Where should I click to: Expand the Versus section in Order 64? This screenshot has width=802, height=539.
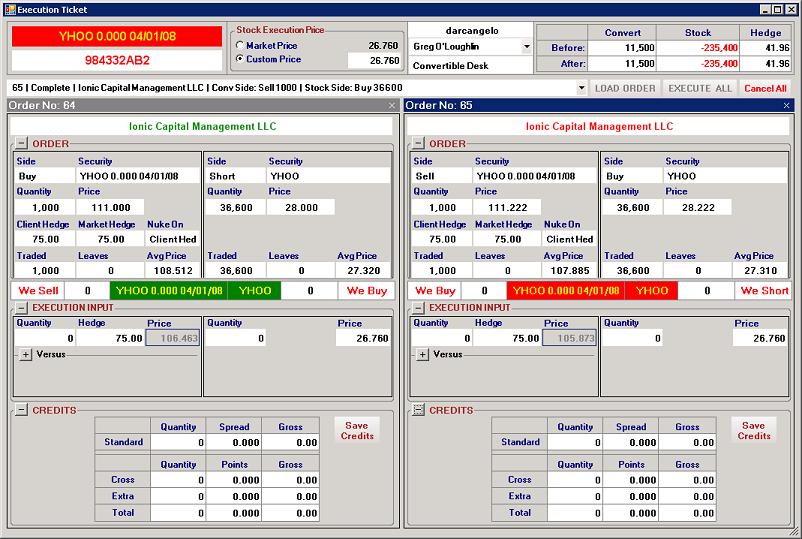[26, 354]
